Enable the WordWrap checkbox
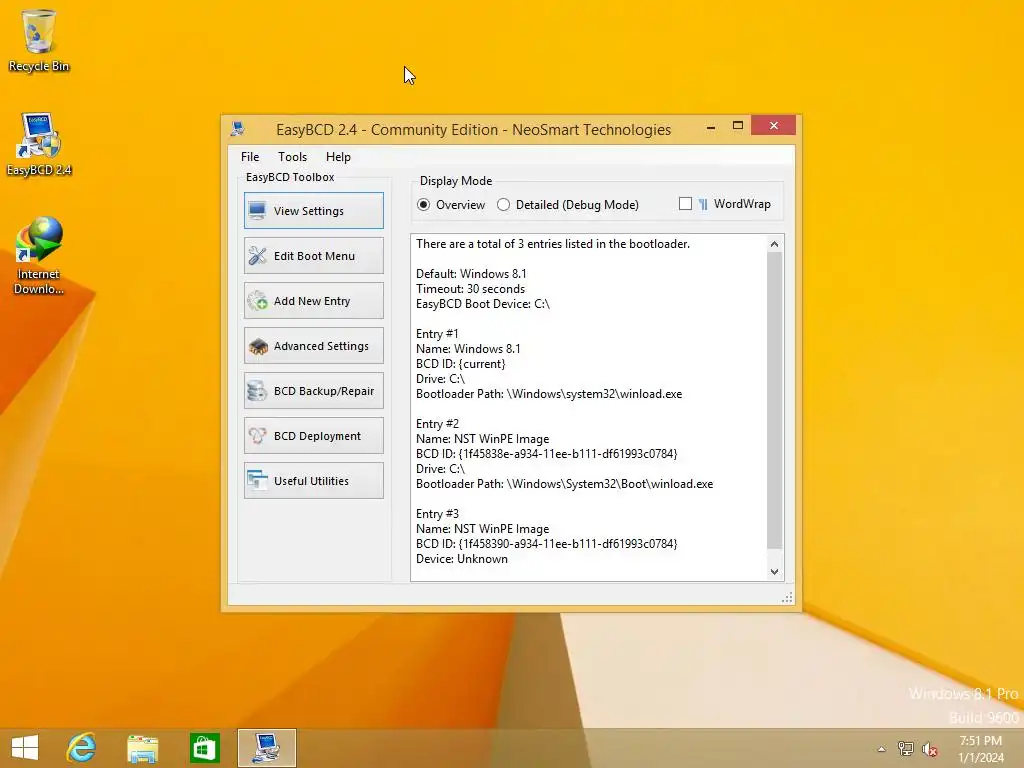The width and height of the screenshot is (1024, 768). (x=685, y=204)
